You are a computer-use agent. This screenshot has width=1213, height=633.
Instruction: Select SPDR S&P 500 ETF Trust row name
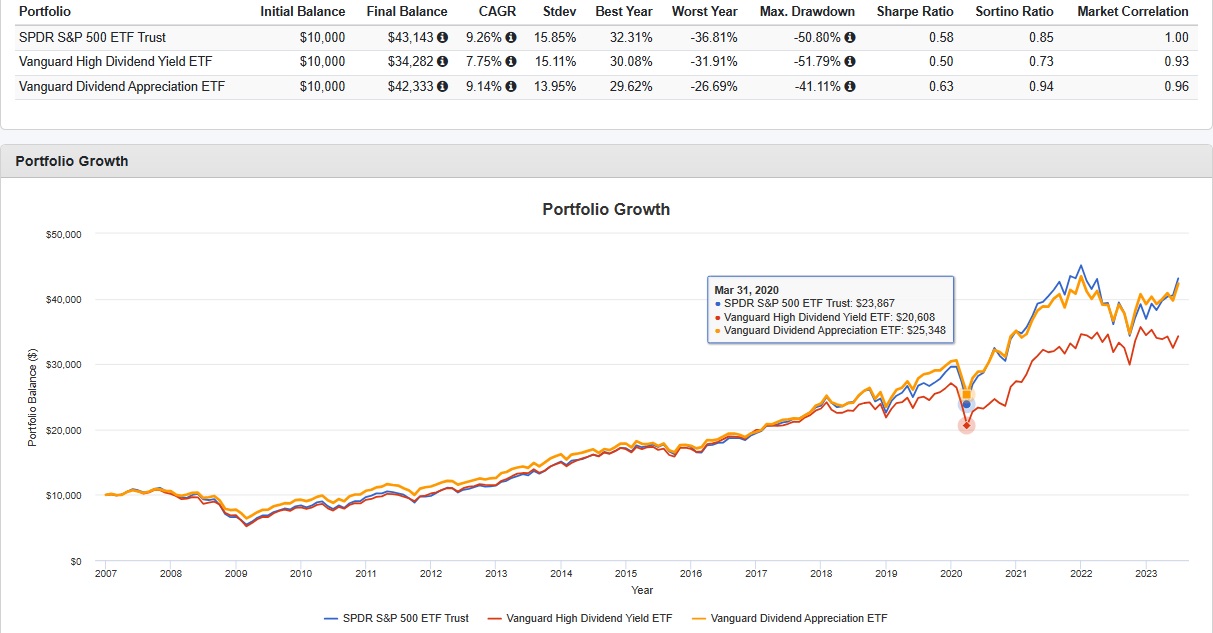(x=92, y=38)
